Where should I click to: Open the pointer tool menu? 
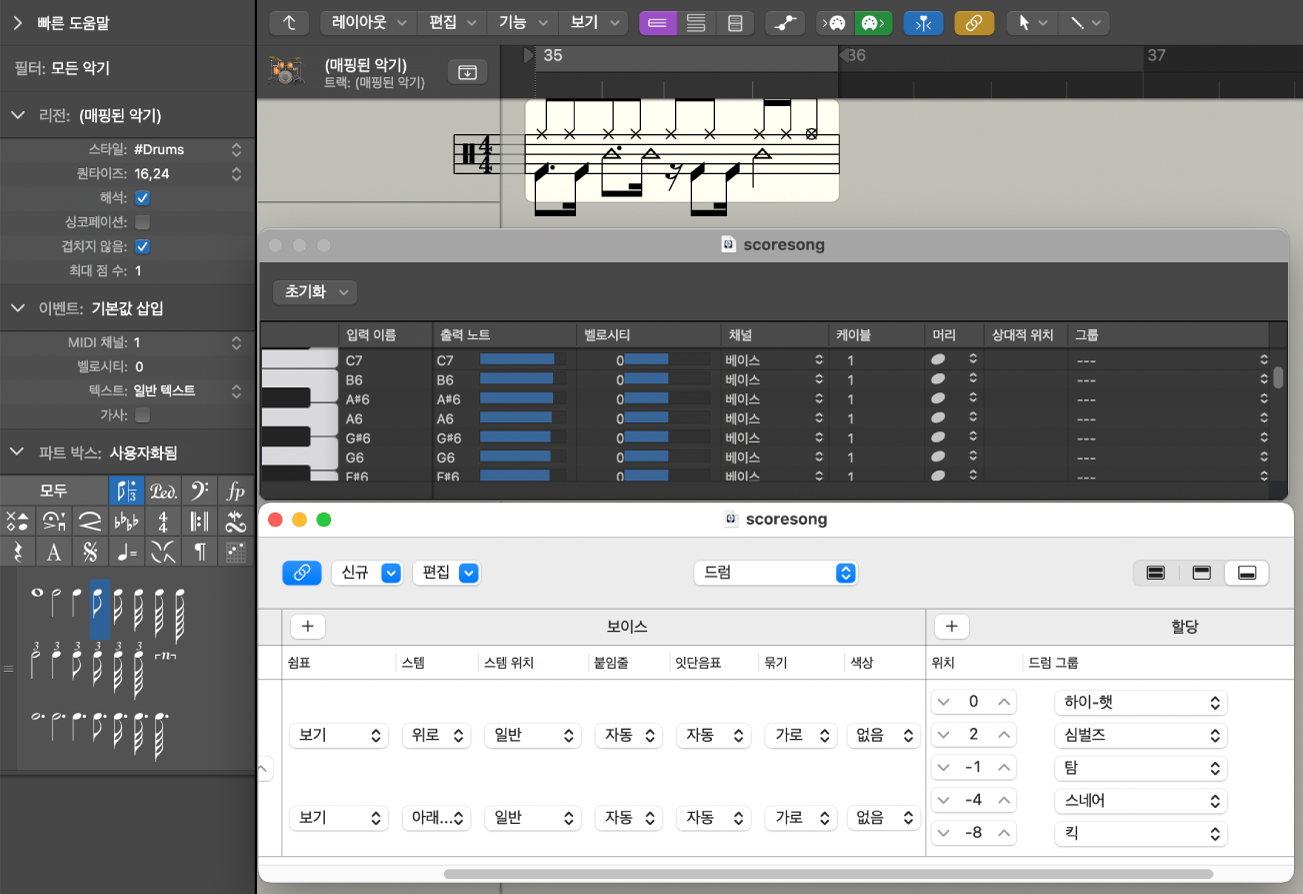(1032, 22)
